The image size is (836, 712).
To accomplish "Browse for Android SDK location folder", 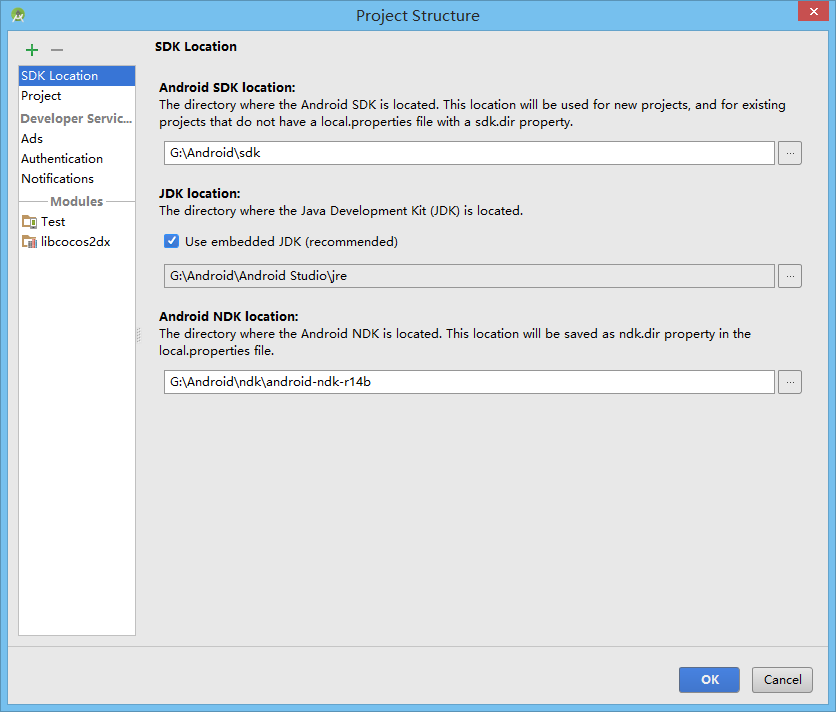I will point(790,153).
